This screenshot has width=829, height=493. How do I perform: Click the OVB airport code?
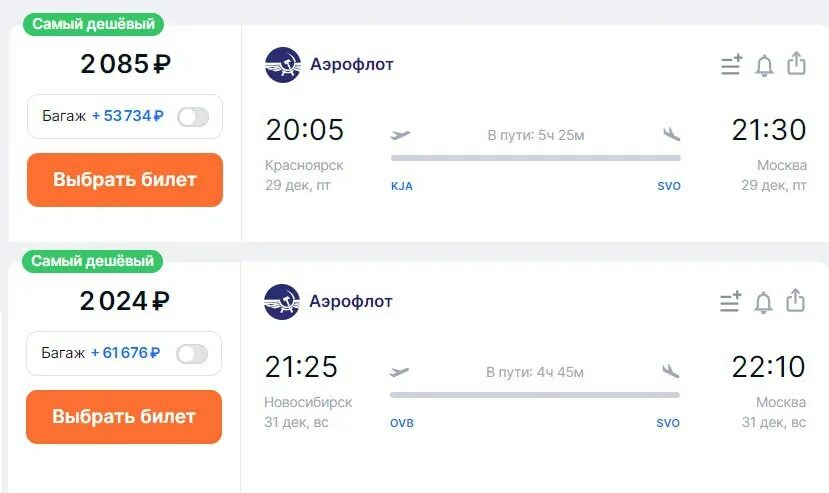pos(402,423)
